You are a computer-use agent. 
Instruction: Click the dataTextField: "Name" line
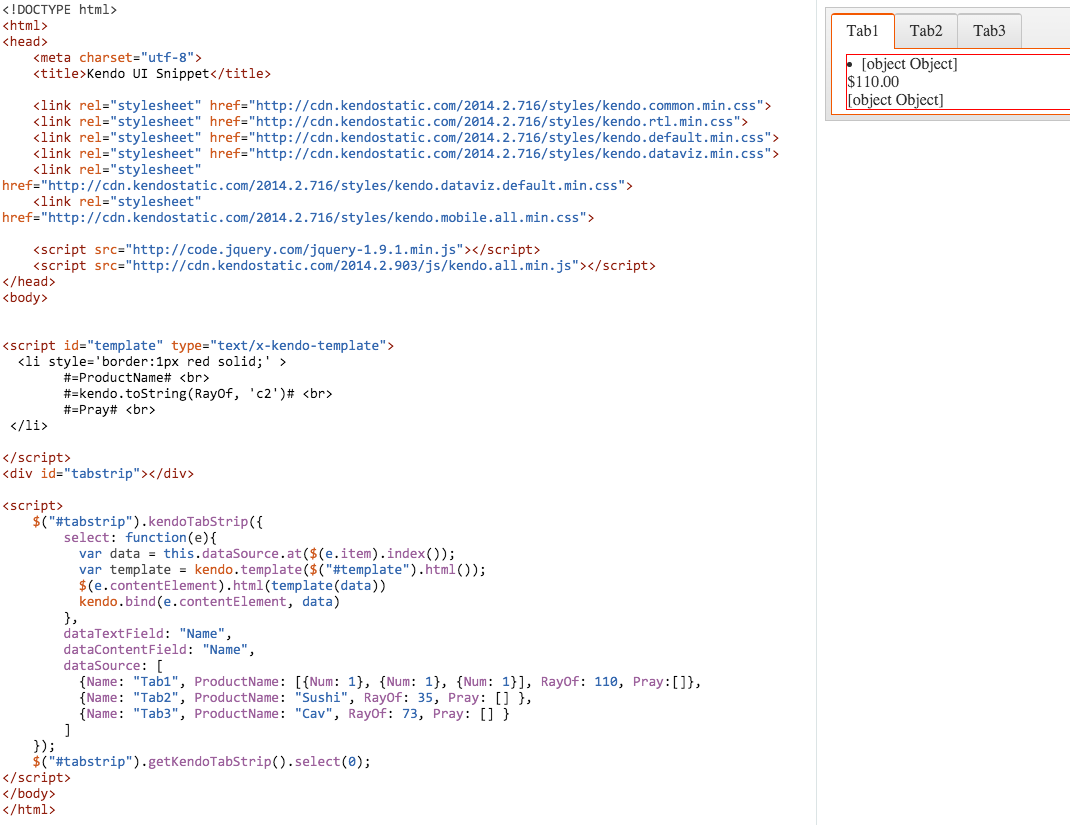(147, 634)
